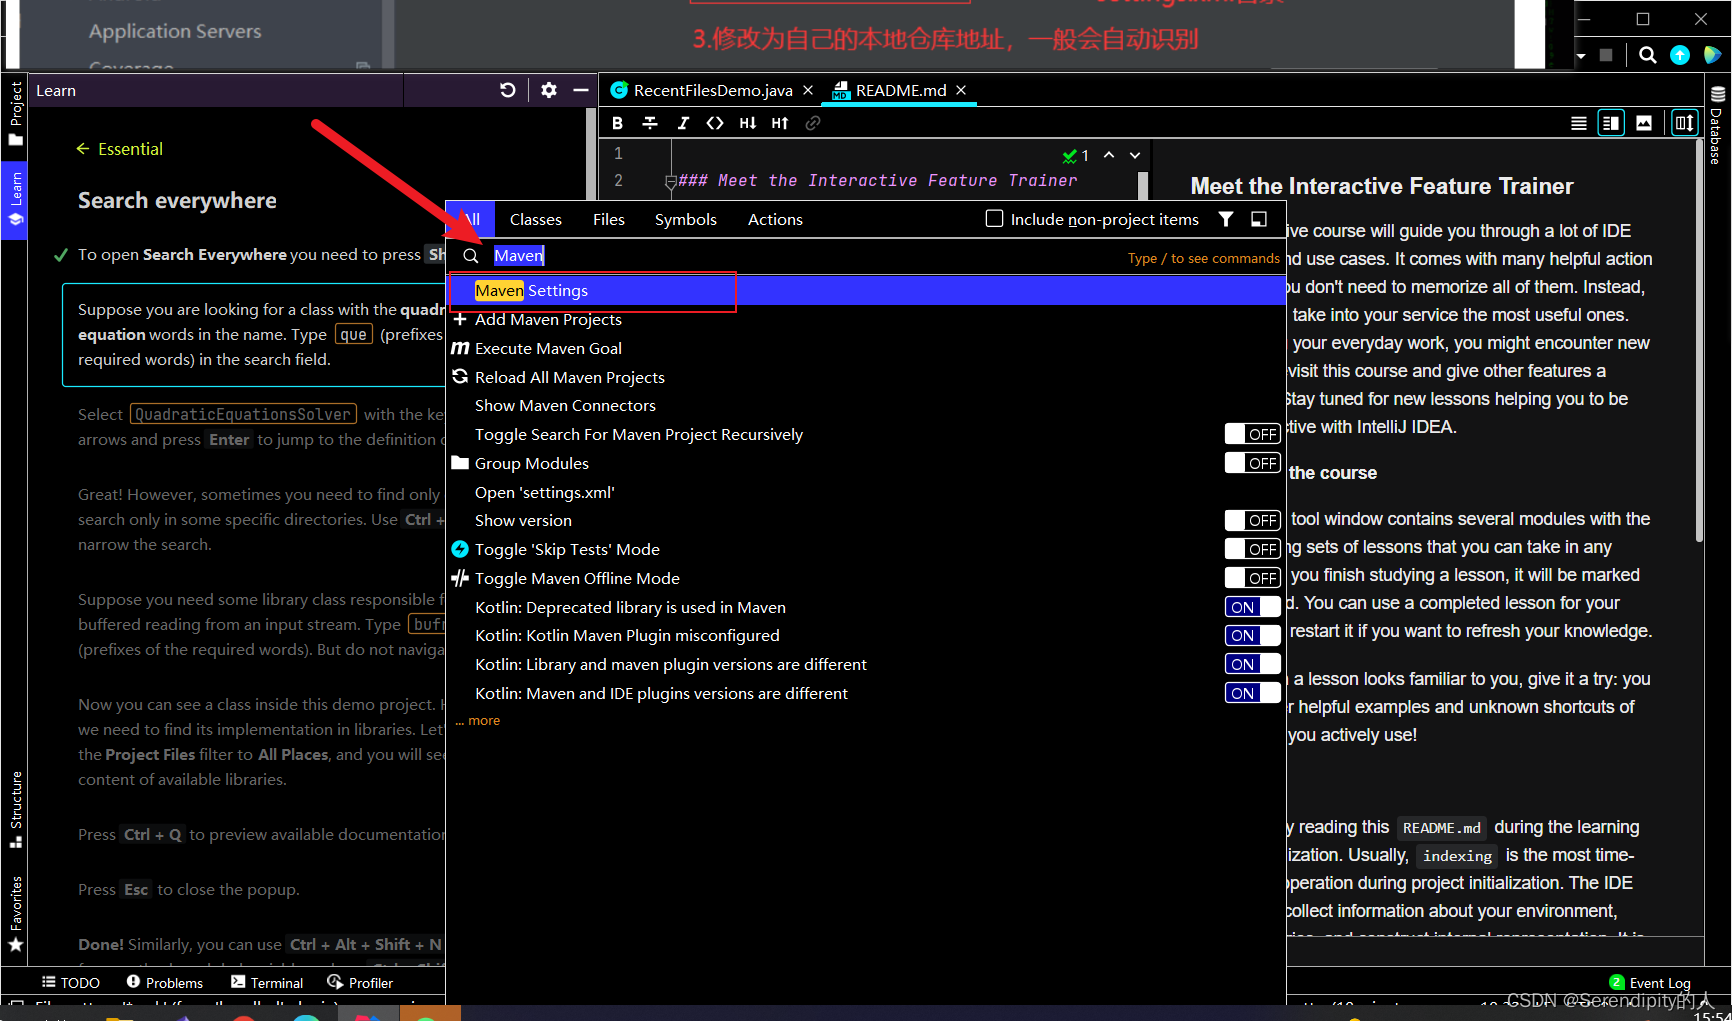Image resolution: width=1732 pixels, height=1021 pixels.
Task: Choose Reload All Maven Projects action
Action: point(866,377)
